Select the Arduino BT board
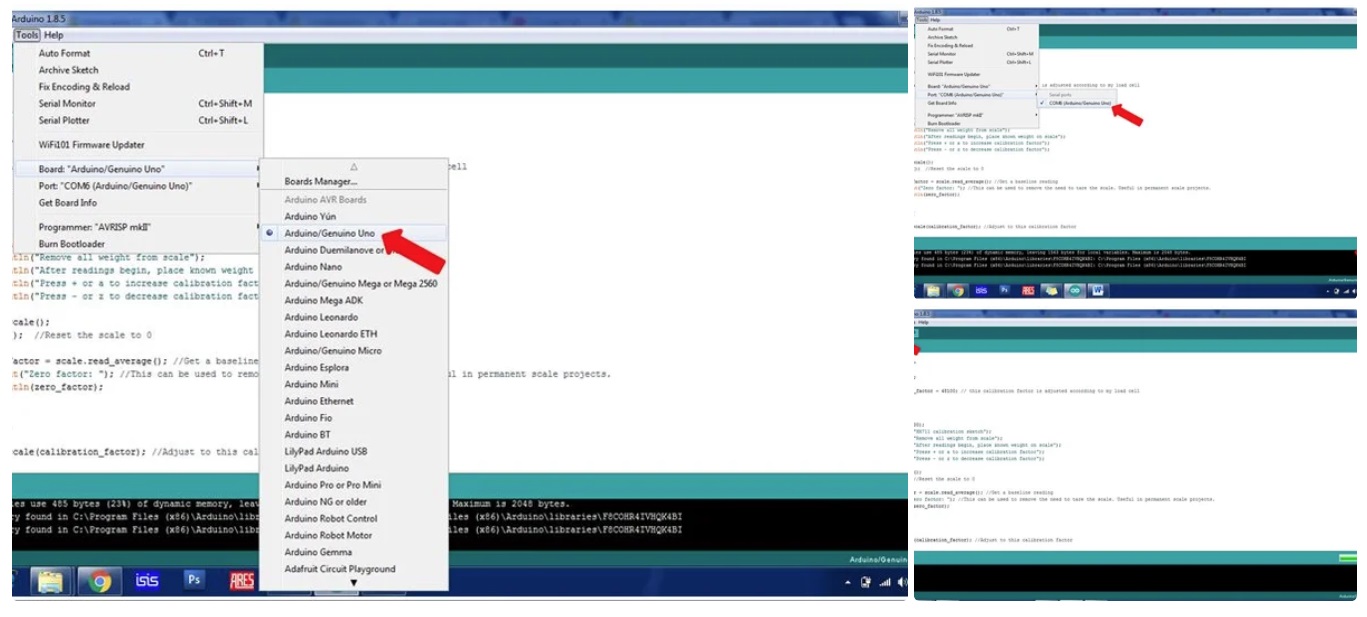The width and height of the screenshot is (1367, 617). tap(354, 435)
